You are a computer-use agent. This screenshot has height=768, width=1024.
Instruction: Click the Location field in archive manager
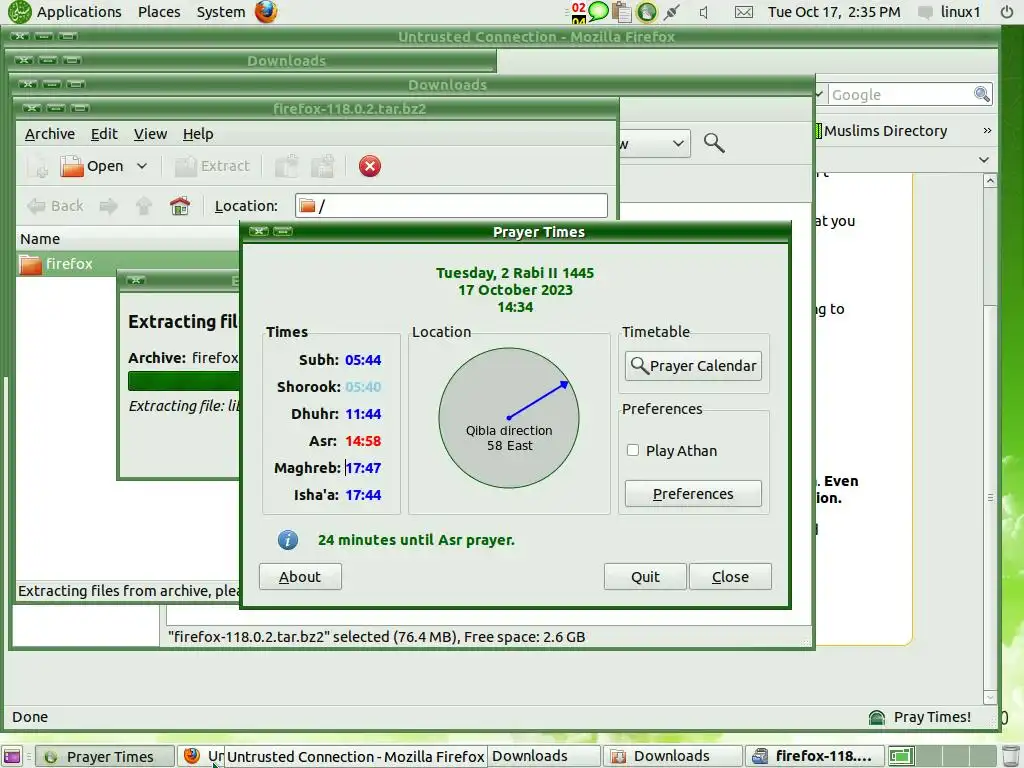pos(451,206)
